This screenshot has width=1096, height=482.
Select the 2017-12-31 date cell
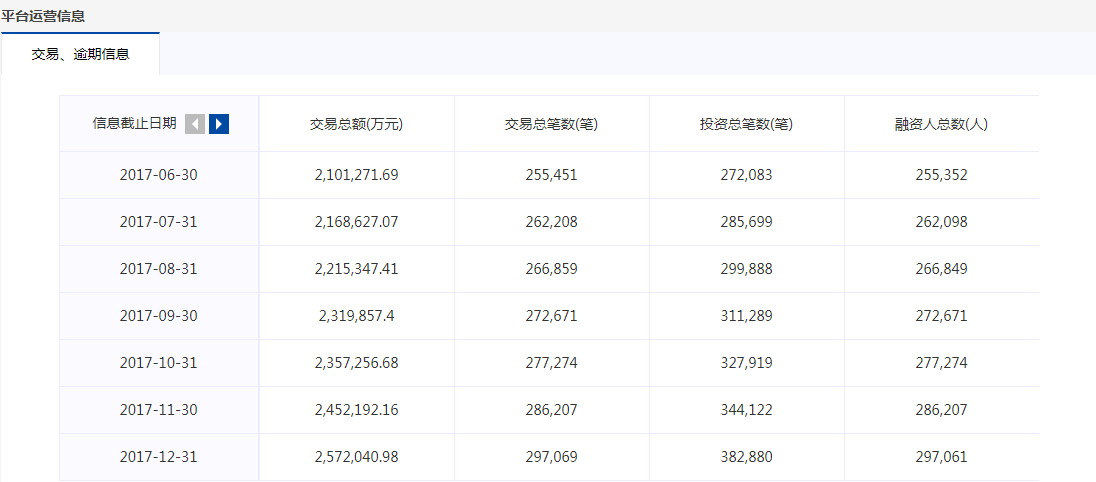[x=158, y=457]
